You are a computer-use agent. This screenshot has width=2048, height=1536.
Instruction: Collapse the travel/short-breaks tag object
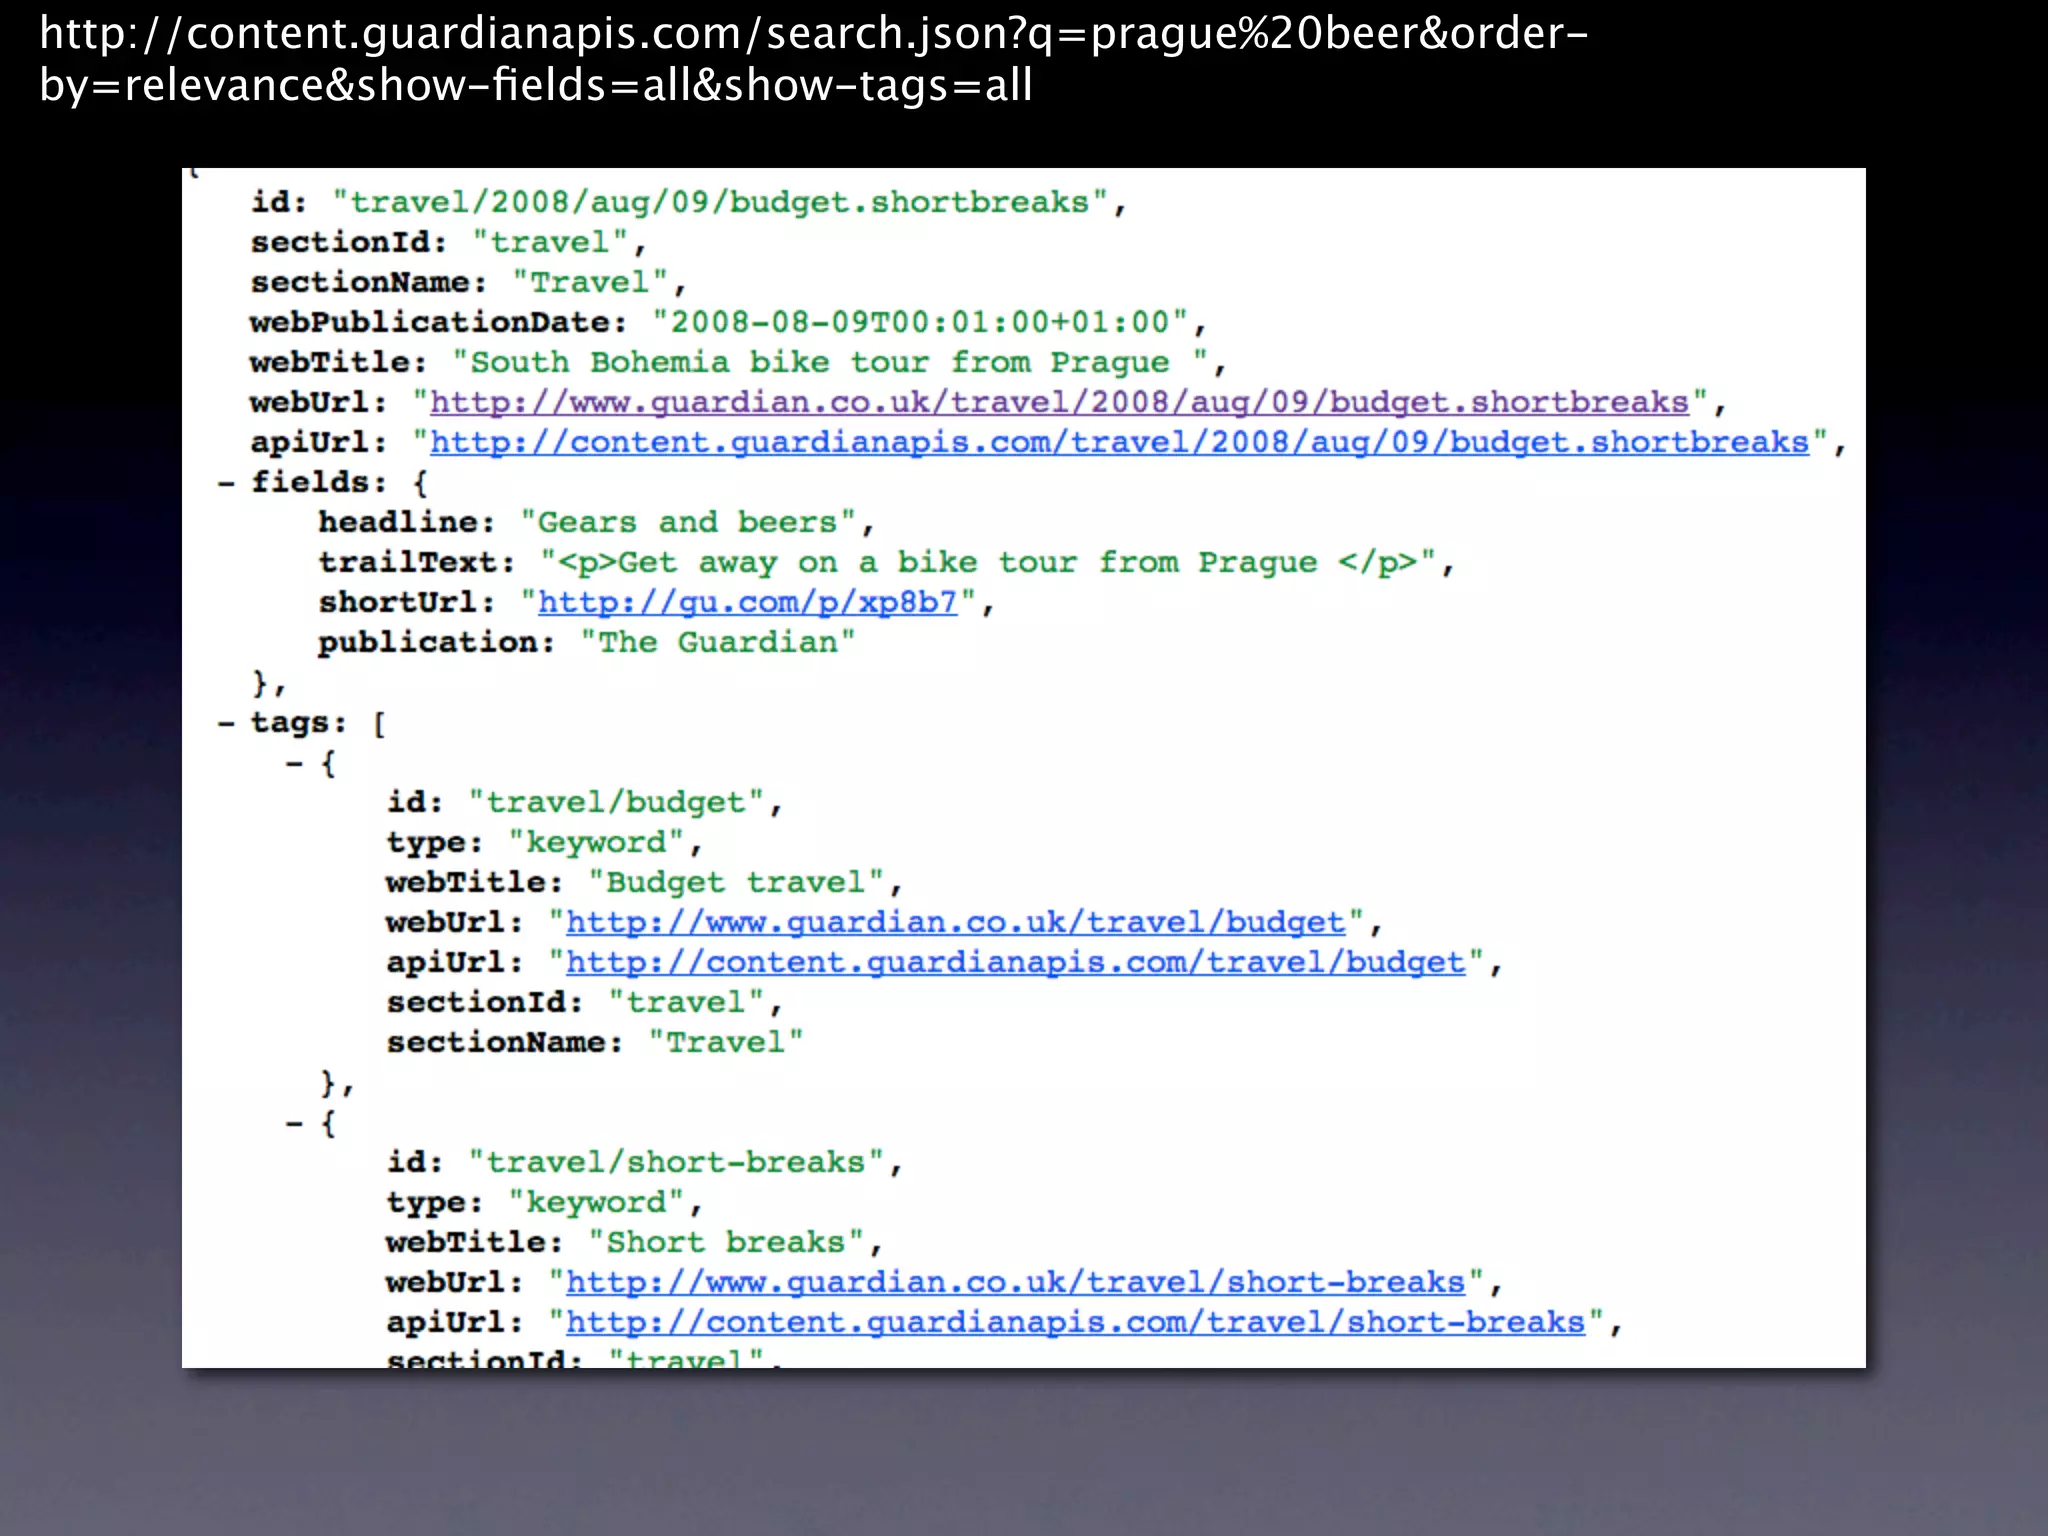(x=294, y=1124)
